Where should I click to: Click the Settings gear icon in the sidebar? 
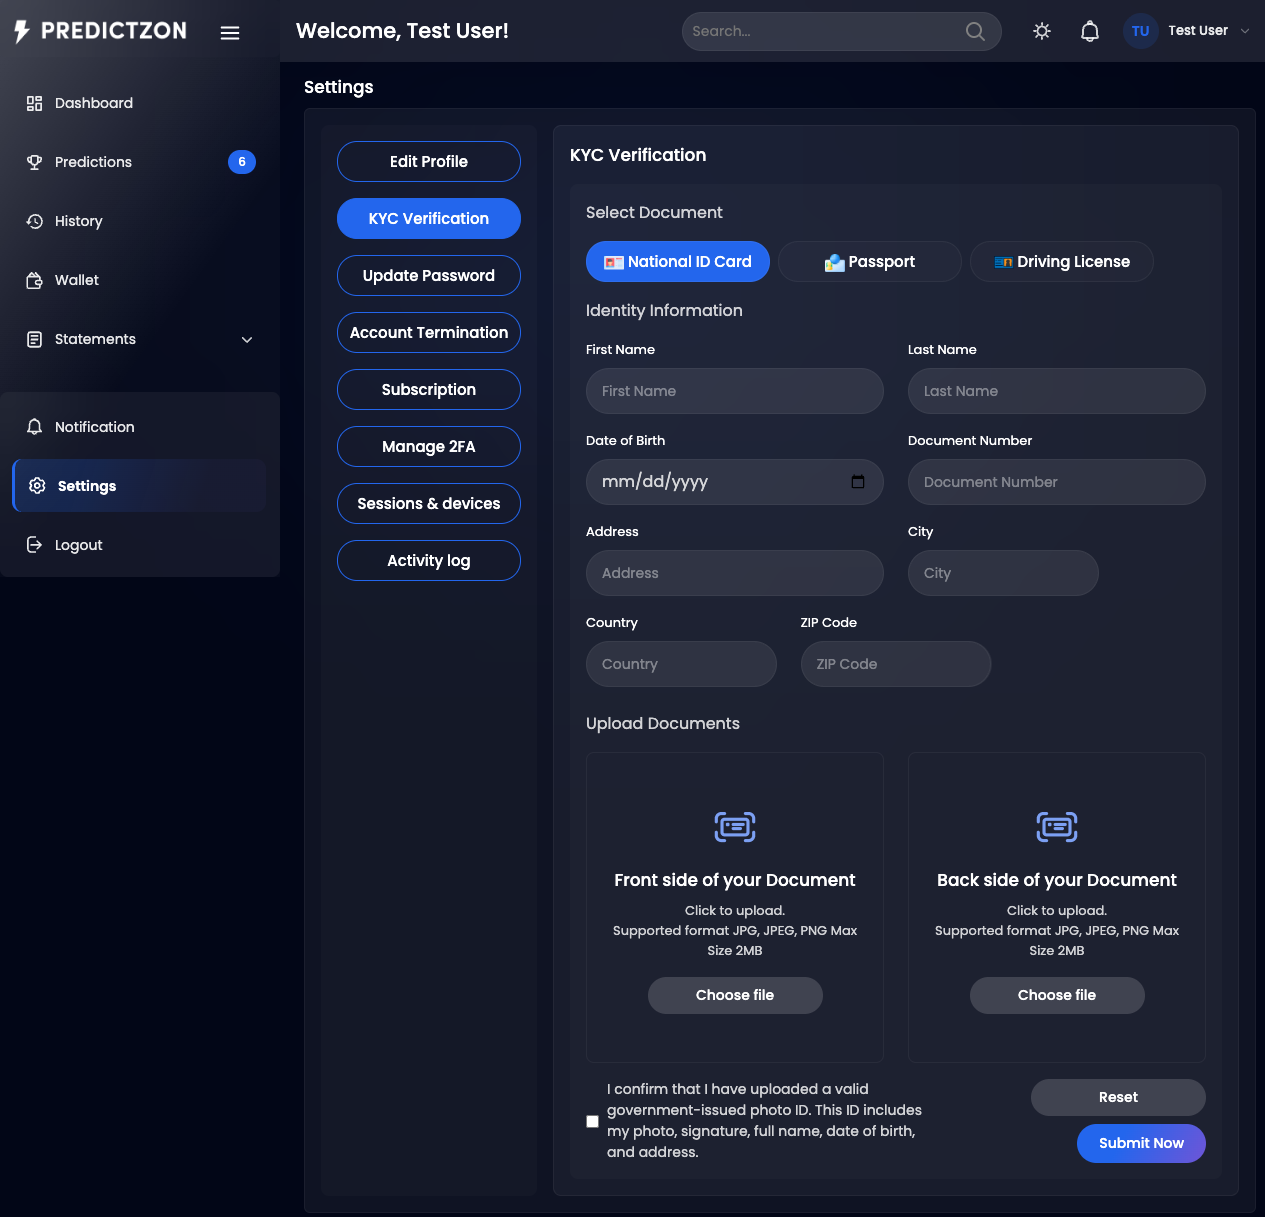click(37, 486)
